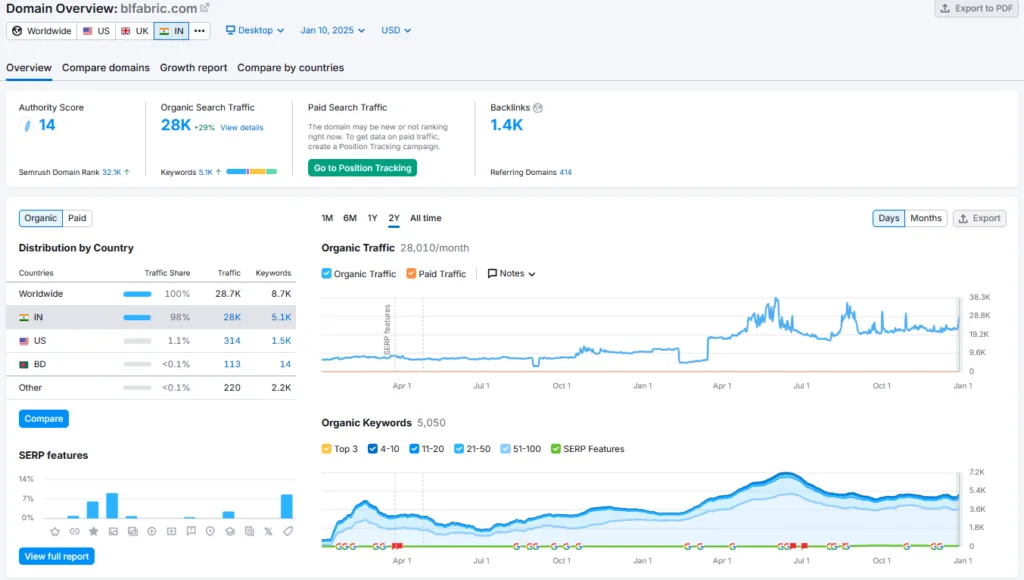This screenshot has width=1024, height=580.
Task: Uncheck the Organic Traffic checkbox
Action: pyautogui.click(x=327, y=274)
